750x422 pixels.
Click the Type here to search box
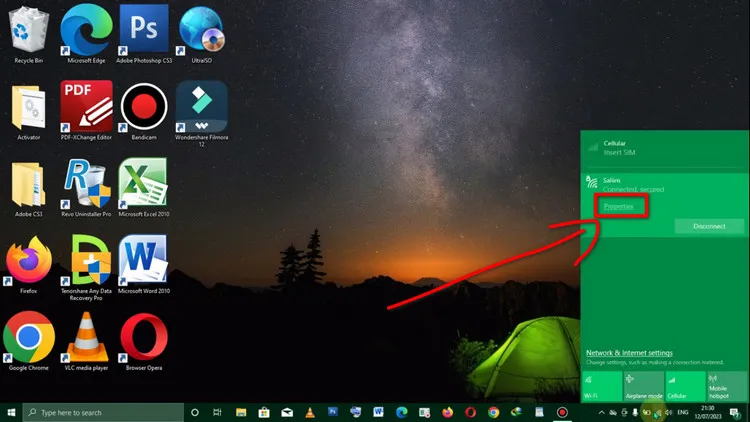tap(103, 412)
